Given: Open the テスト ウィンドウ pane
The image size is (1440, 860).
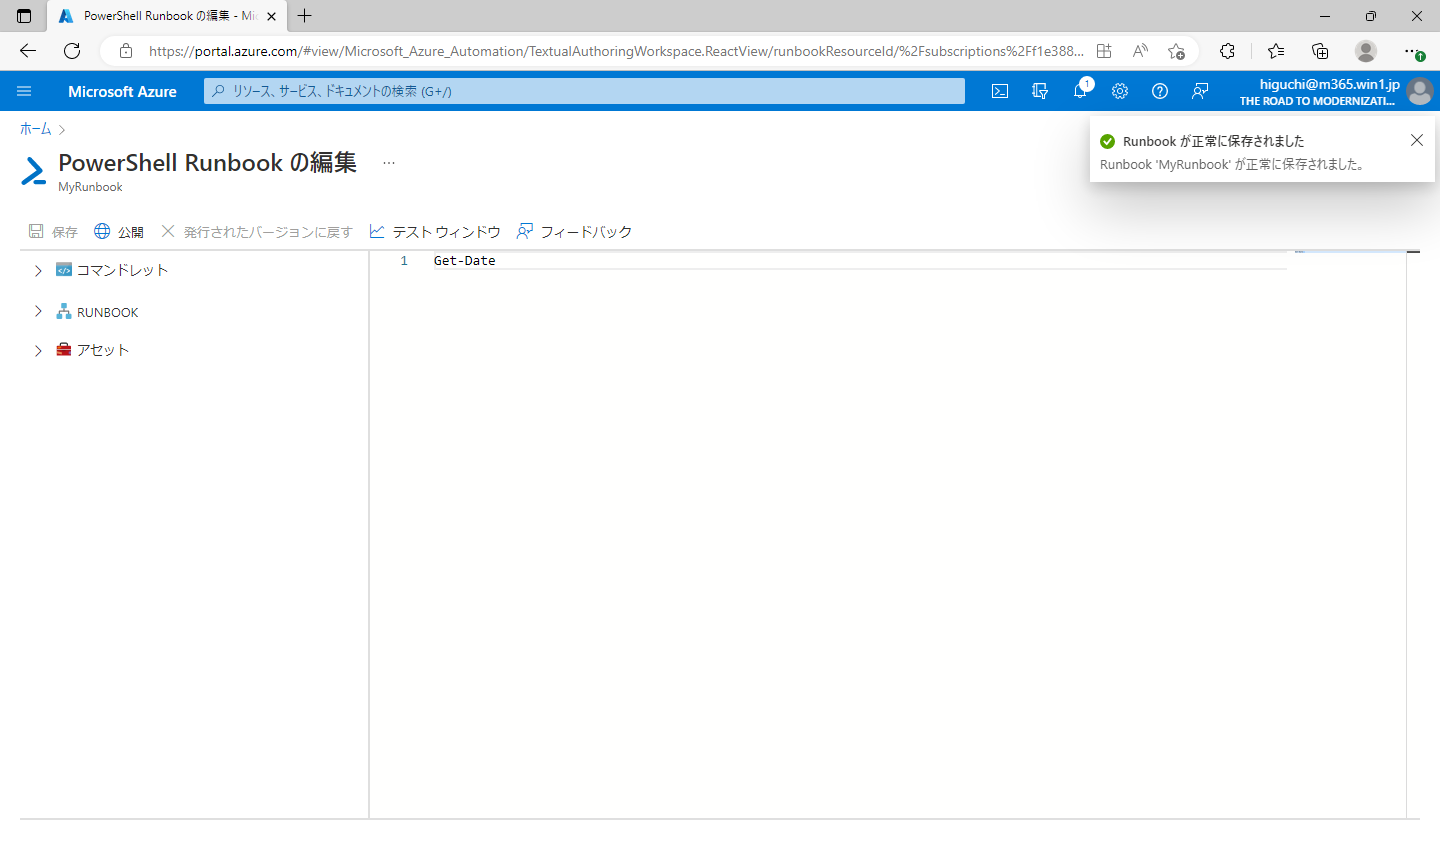Looking at the screenshot, I should coord(435,232).
